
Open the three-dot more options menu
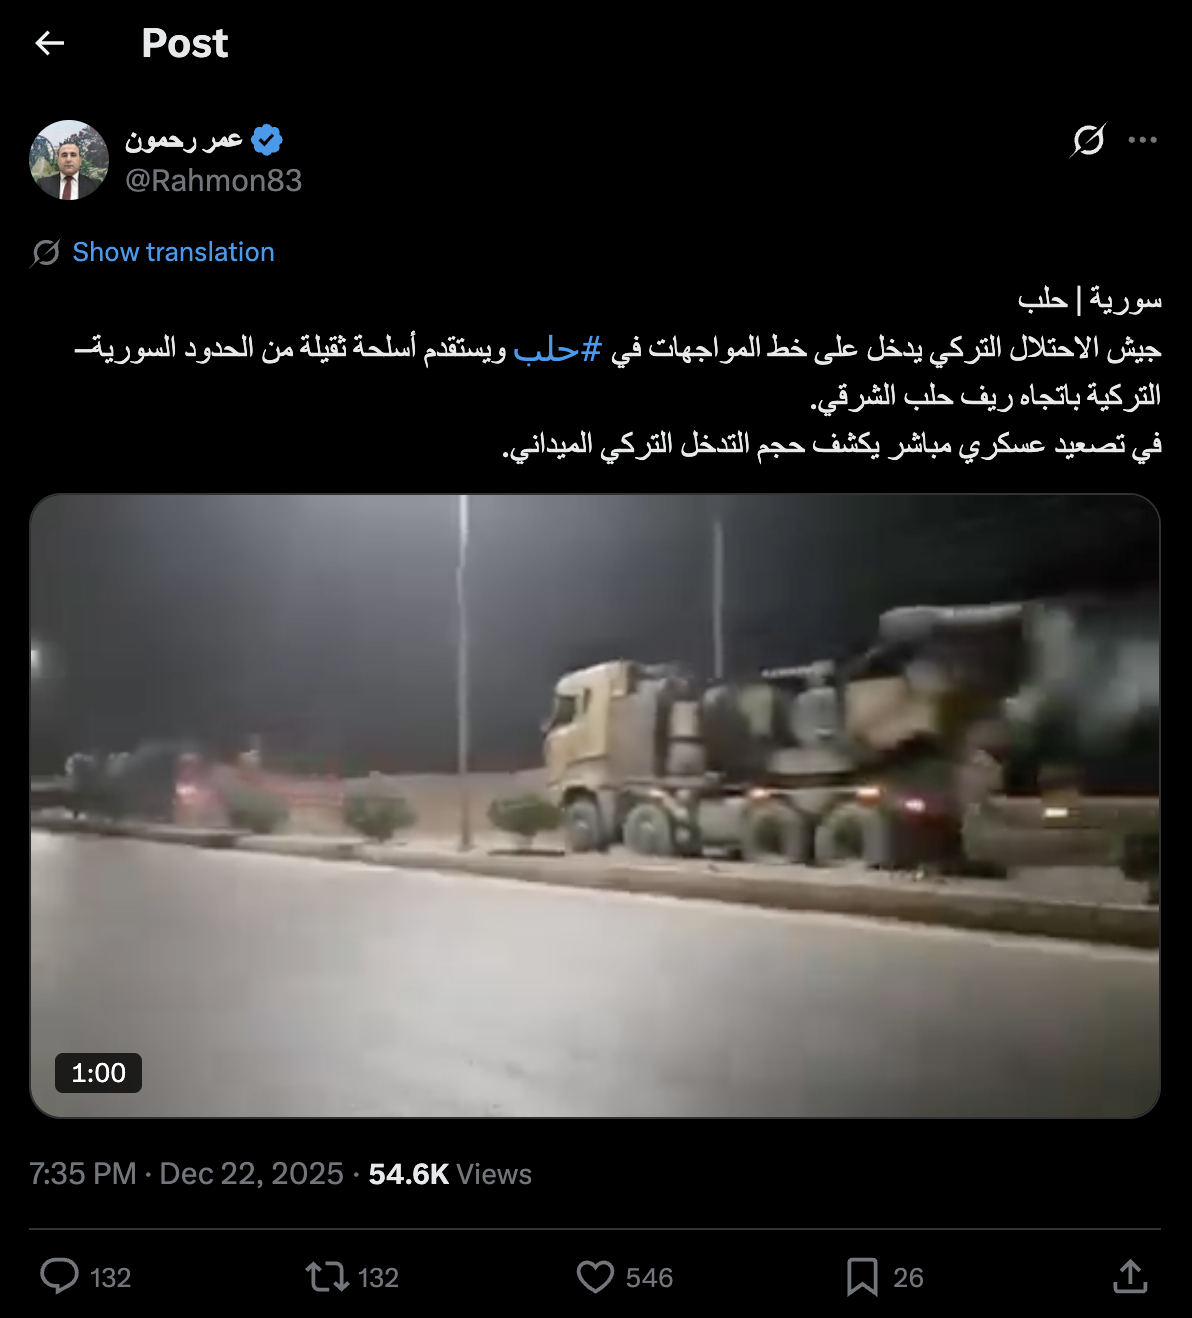click(x=1142, y=140)
